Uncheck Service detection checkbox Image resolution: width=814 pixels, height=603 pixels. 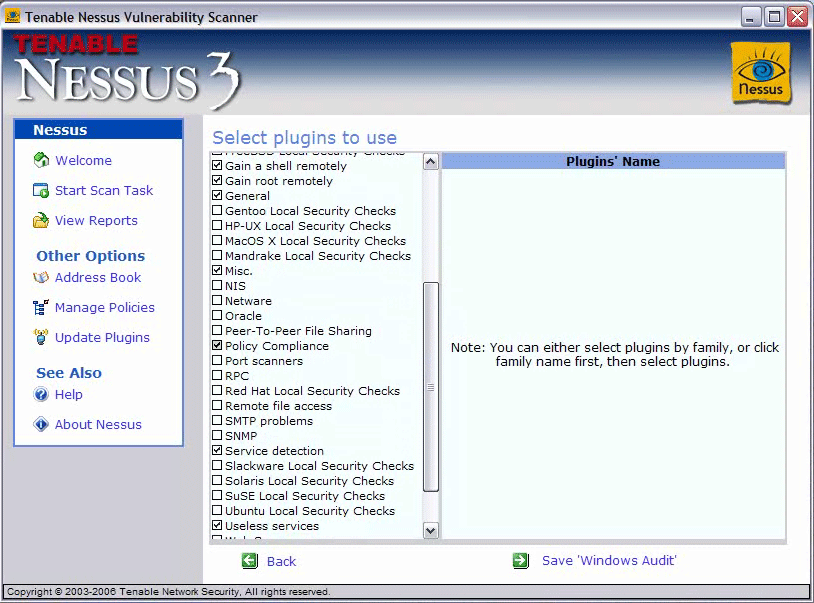[217, 450]
